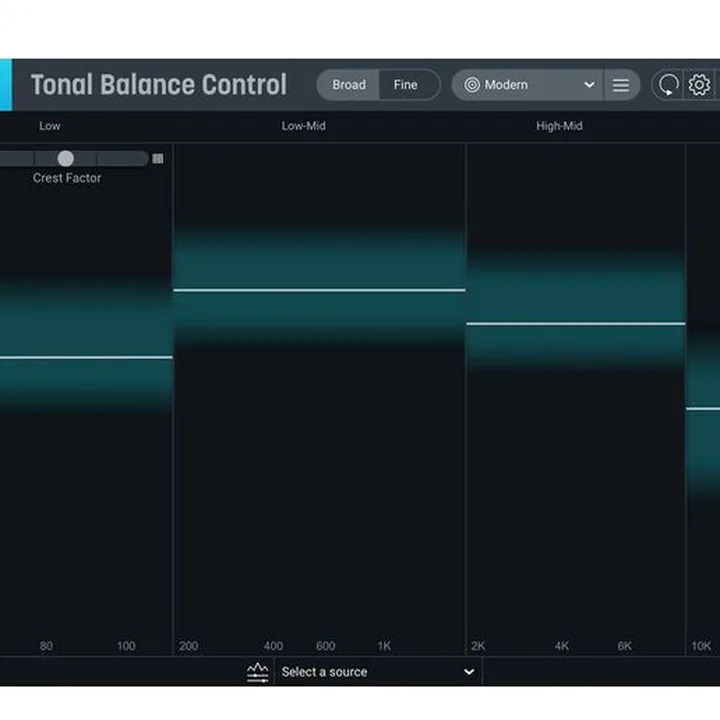This screenshot has width=720, height=720.
Task: Click the Low-Mid band level line
Action: tap(320, 290)
